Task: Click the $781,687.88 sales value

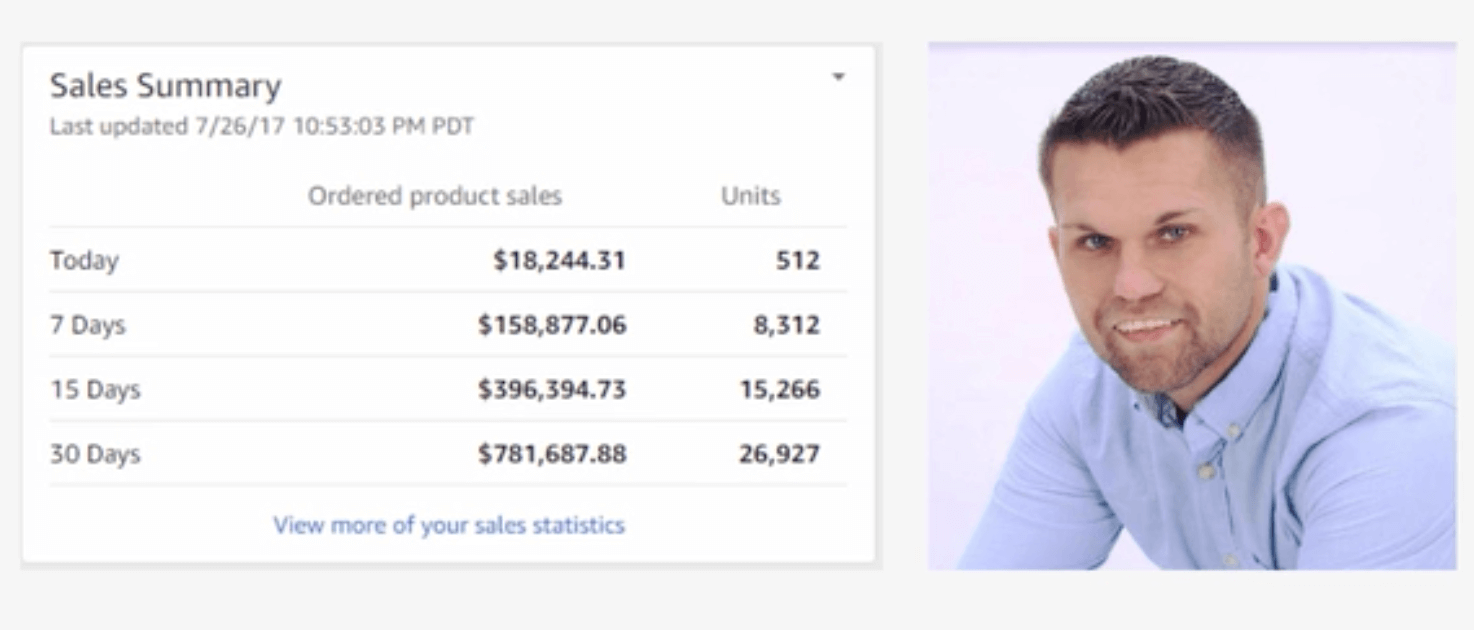Action: click(x=552, y=454)
